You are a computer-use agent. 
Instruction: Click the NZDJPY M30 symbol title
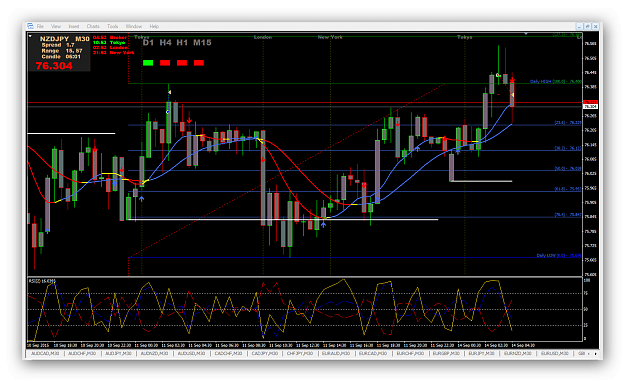(65, 39)
